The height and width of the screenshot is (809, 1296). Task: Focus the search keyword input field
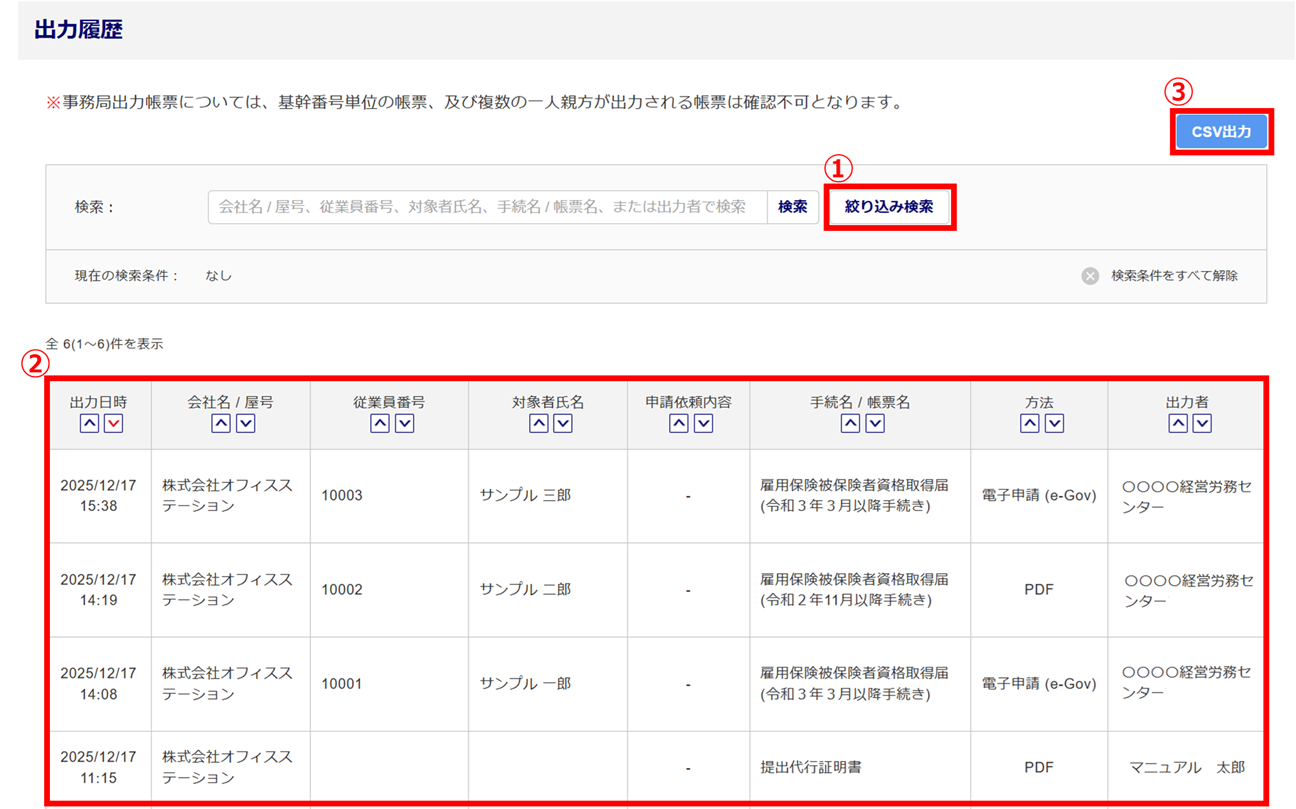coord(487,207)
